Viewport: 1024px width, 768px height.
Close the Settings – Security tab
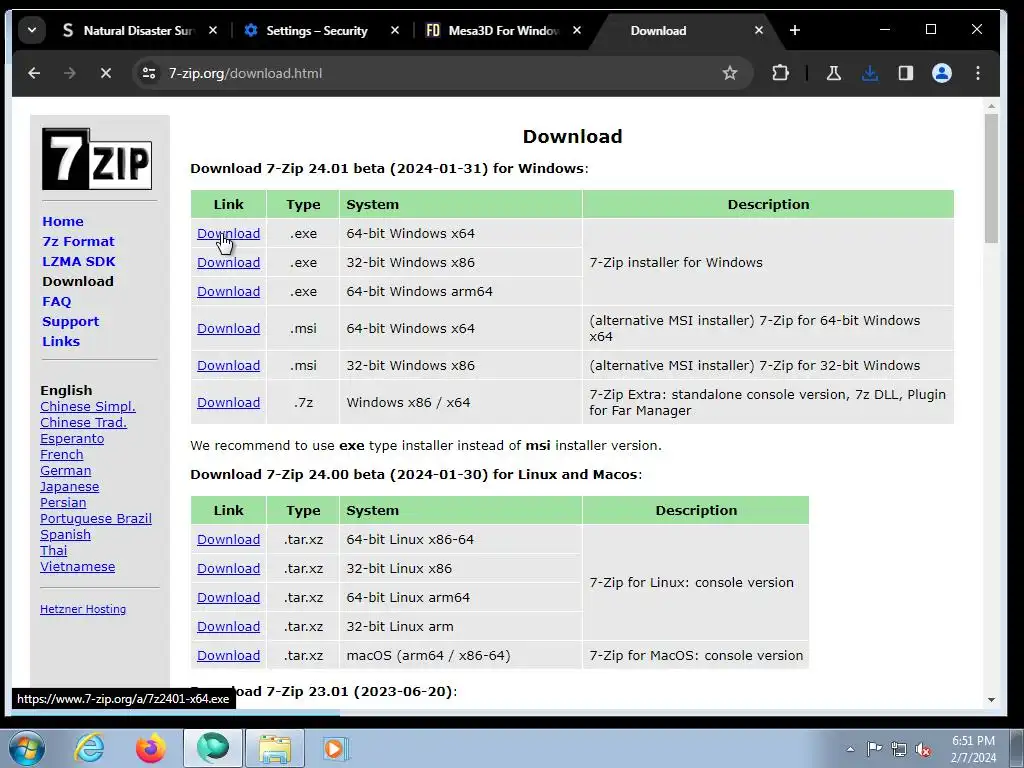394,30
